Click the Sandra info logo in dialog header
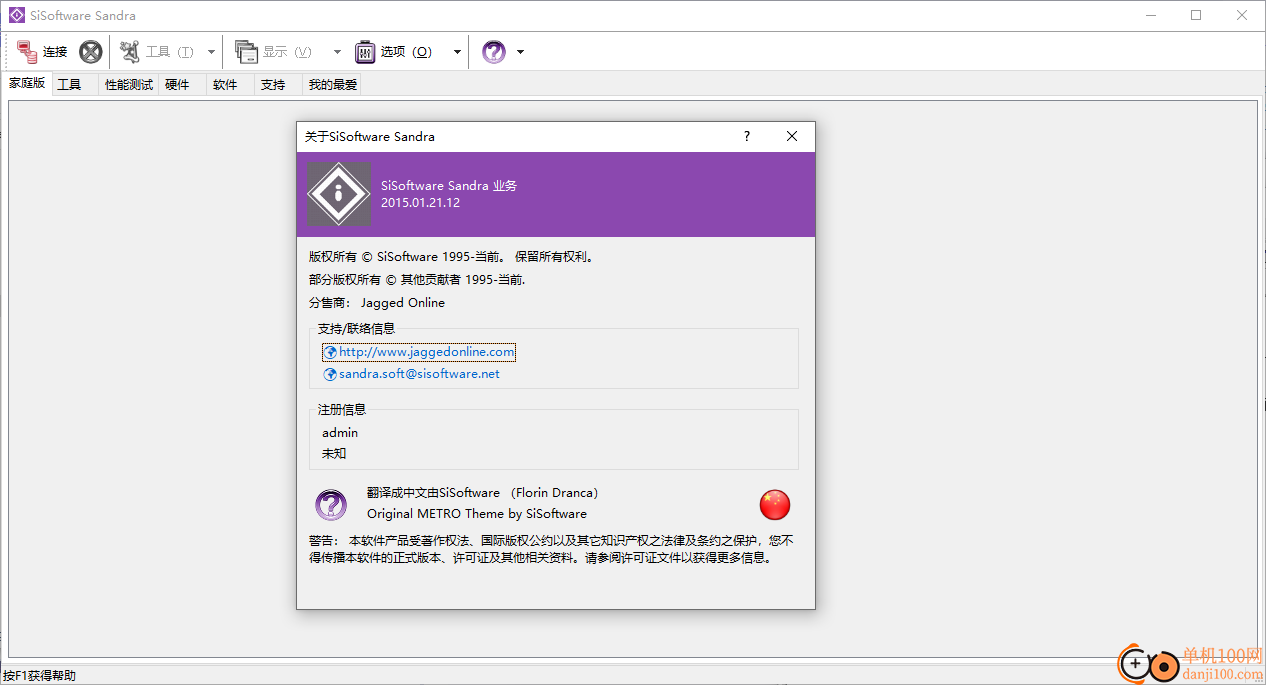 pyautogui.click(x=338, y=194)
